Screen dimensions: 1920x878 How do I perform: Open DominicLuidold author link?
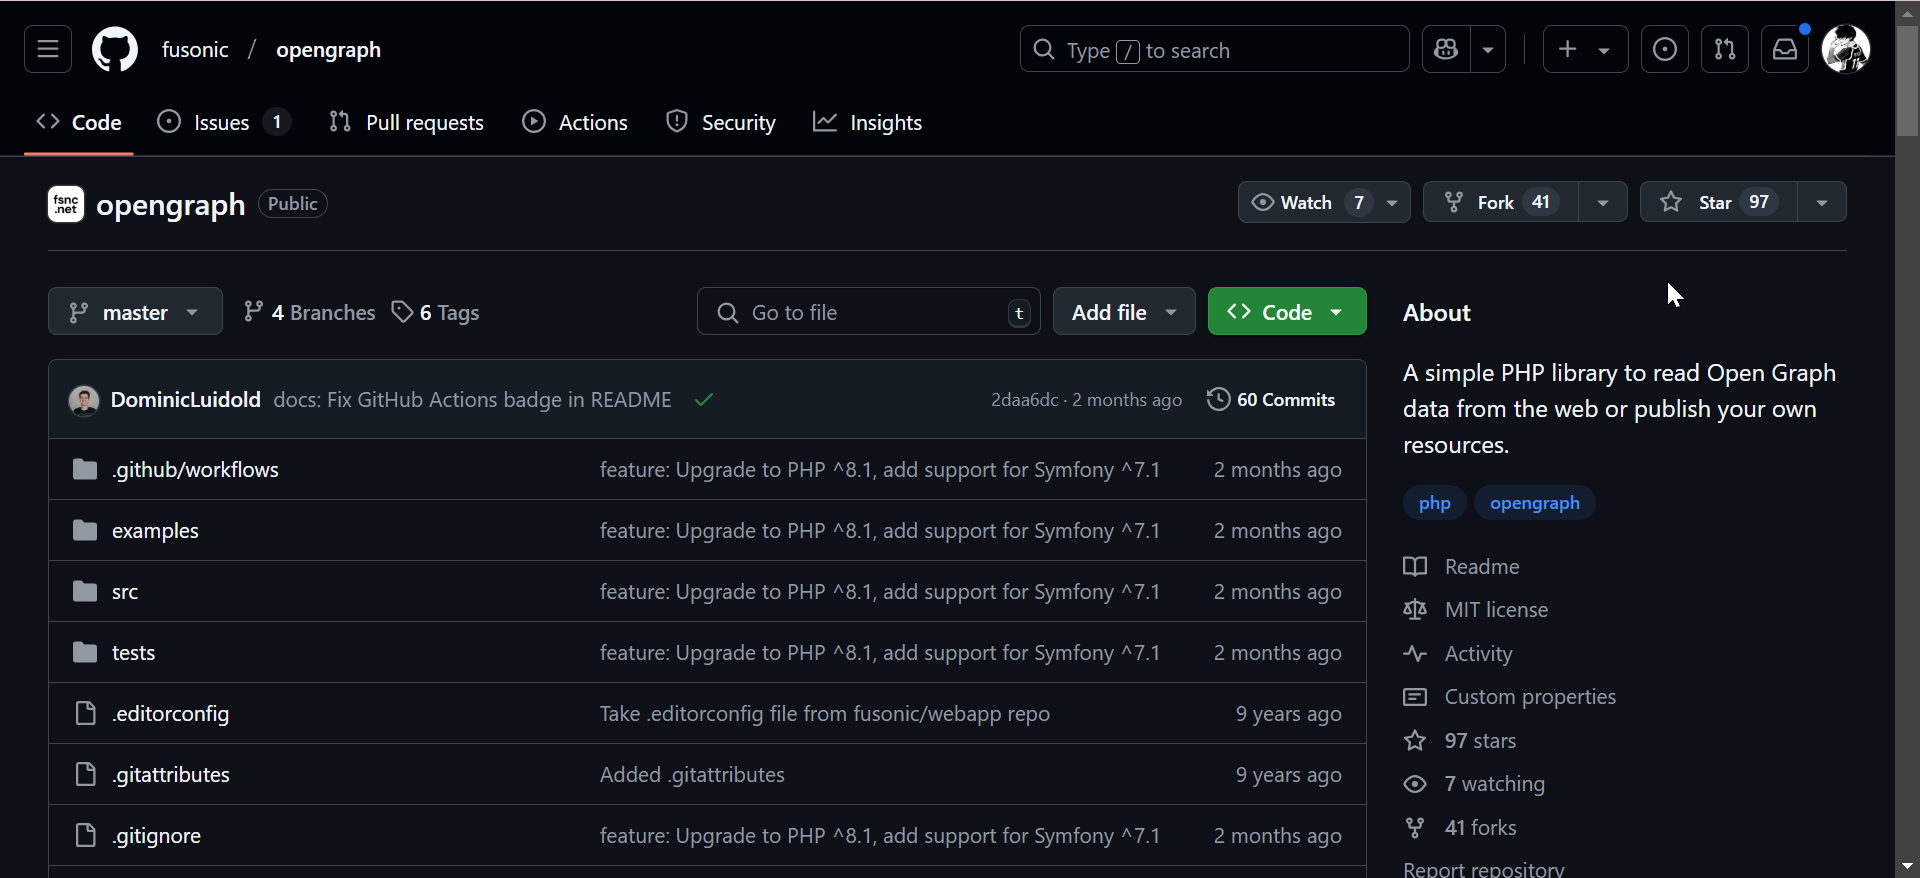click(x=186, y=399)
